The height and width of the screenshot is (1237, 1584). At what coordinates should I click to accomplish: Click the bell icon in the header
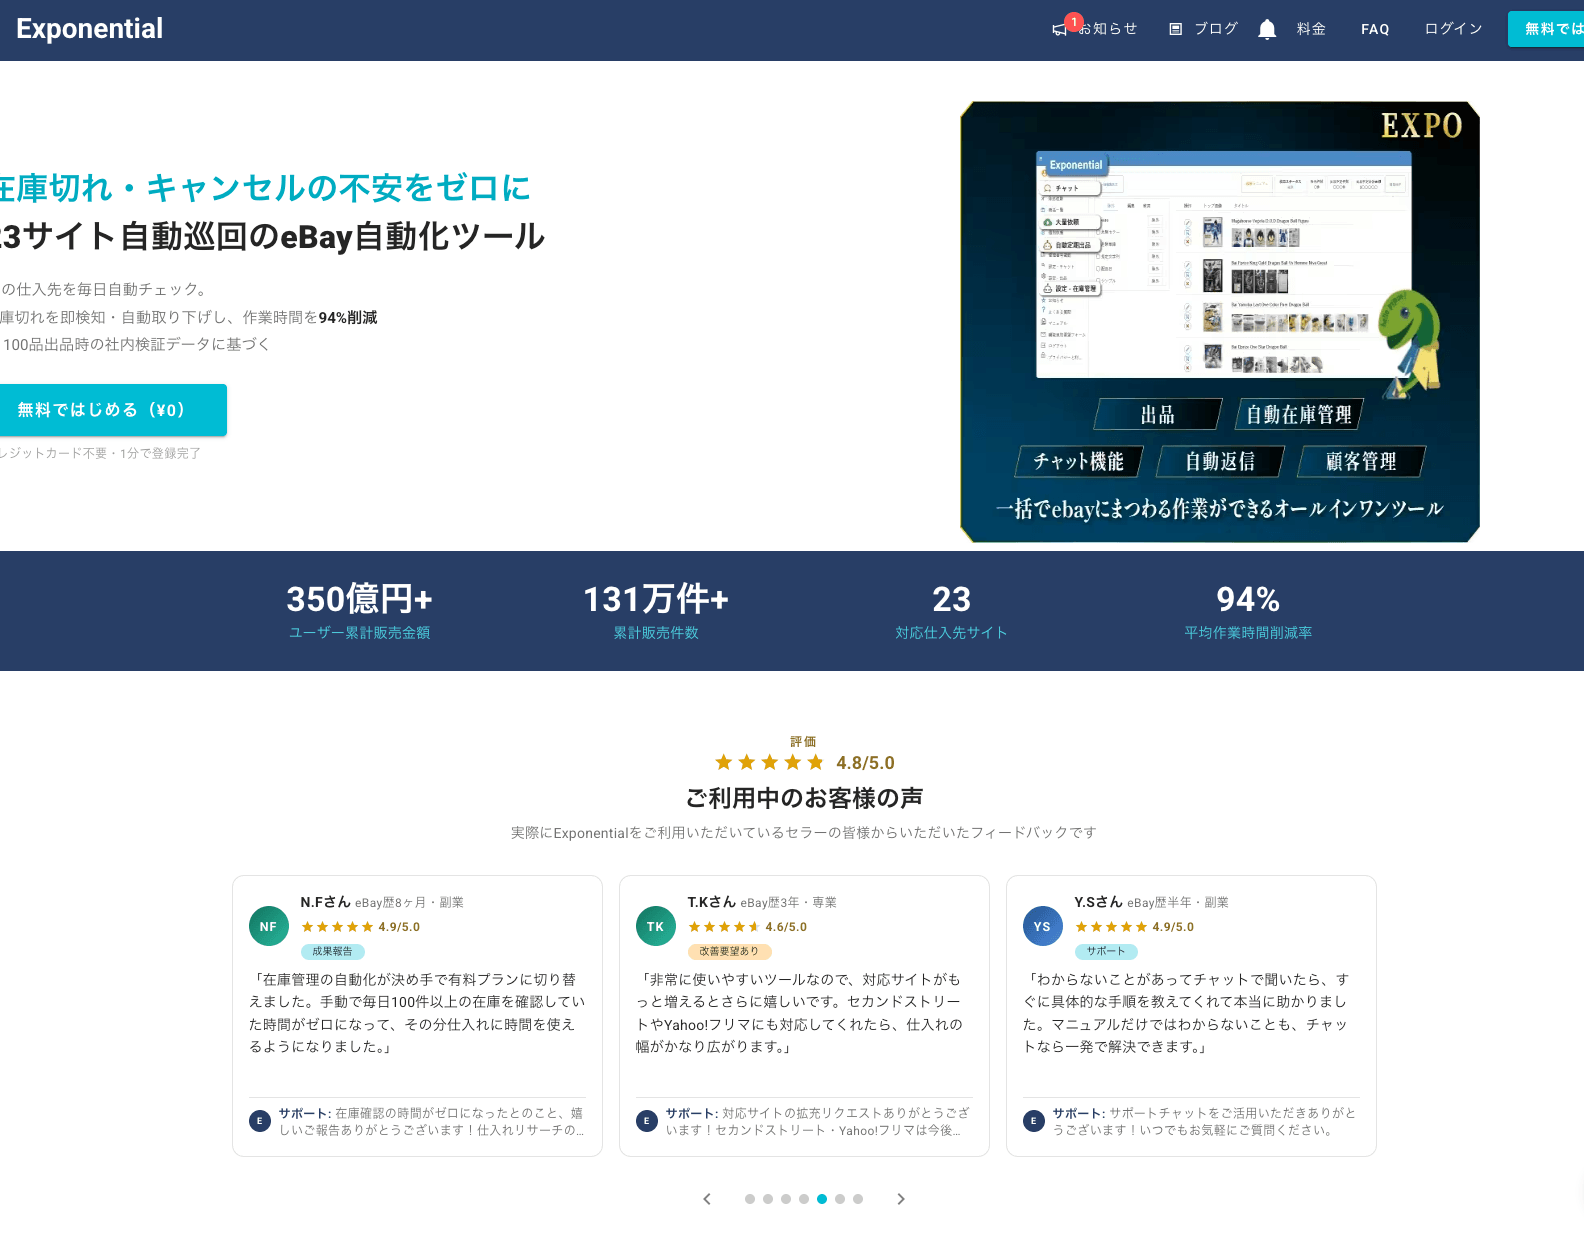pos(1267,29)
